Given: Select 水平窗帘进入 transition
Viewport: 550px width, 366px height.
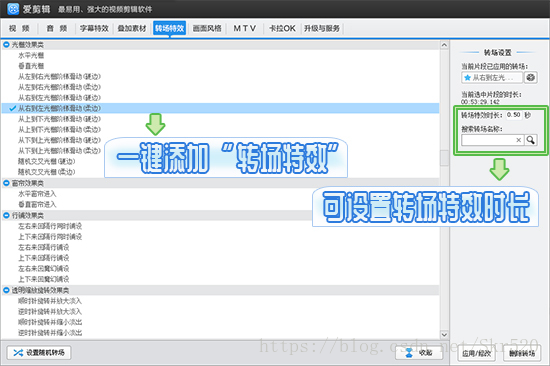Looking at the screenshot, I should point(37,194).
